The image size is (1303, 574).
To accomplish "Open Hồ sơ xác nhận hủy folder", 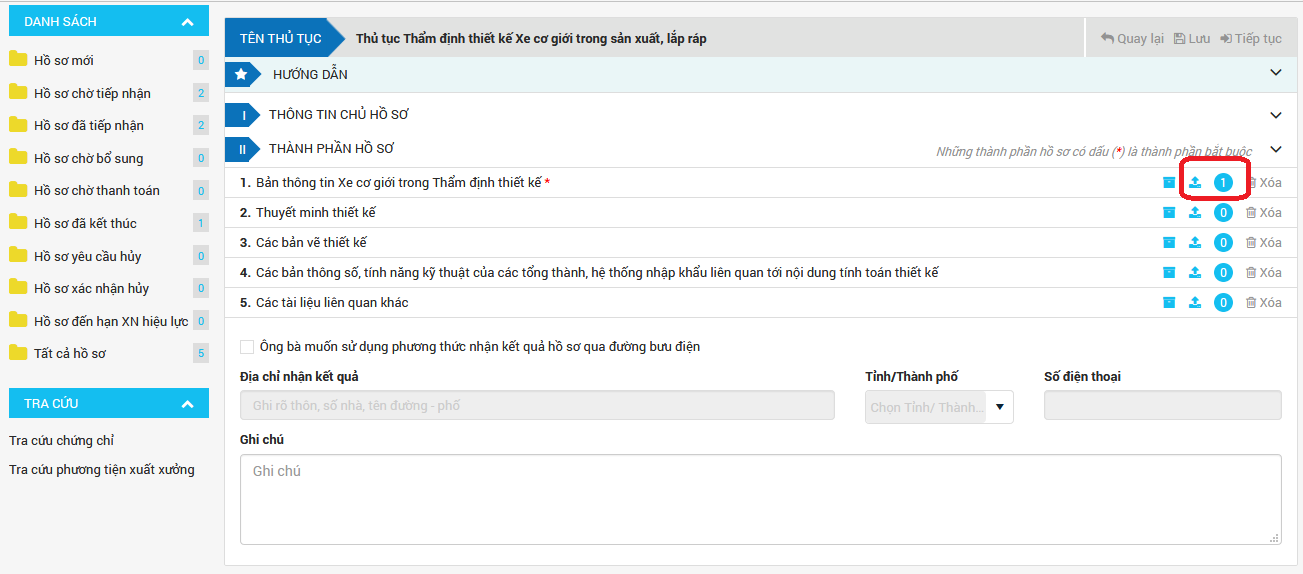I will pos(91,288).
